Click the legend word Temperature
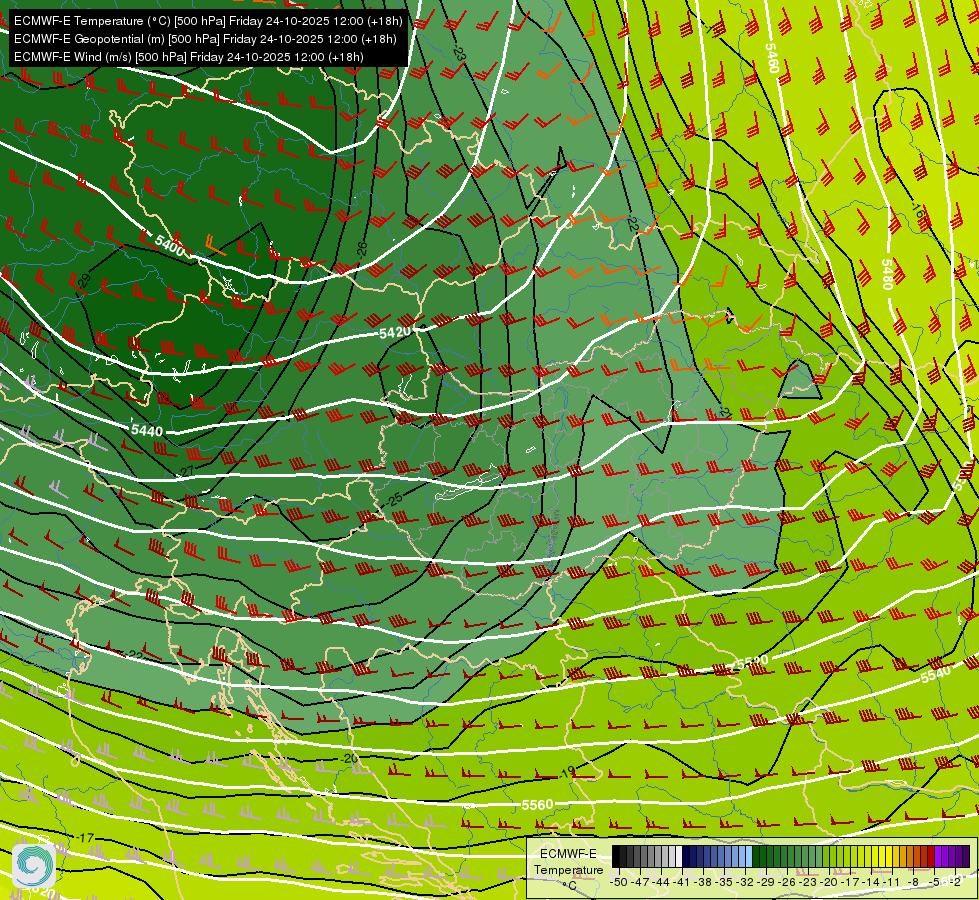The height and width of the screenshot is (900, 979). (x=568, y=870)
